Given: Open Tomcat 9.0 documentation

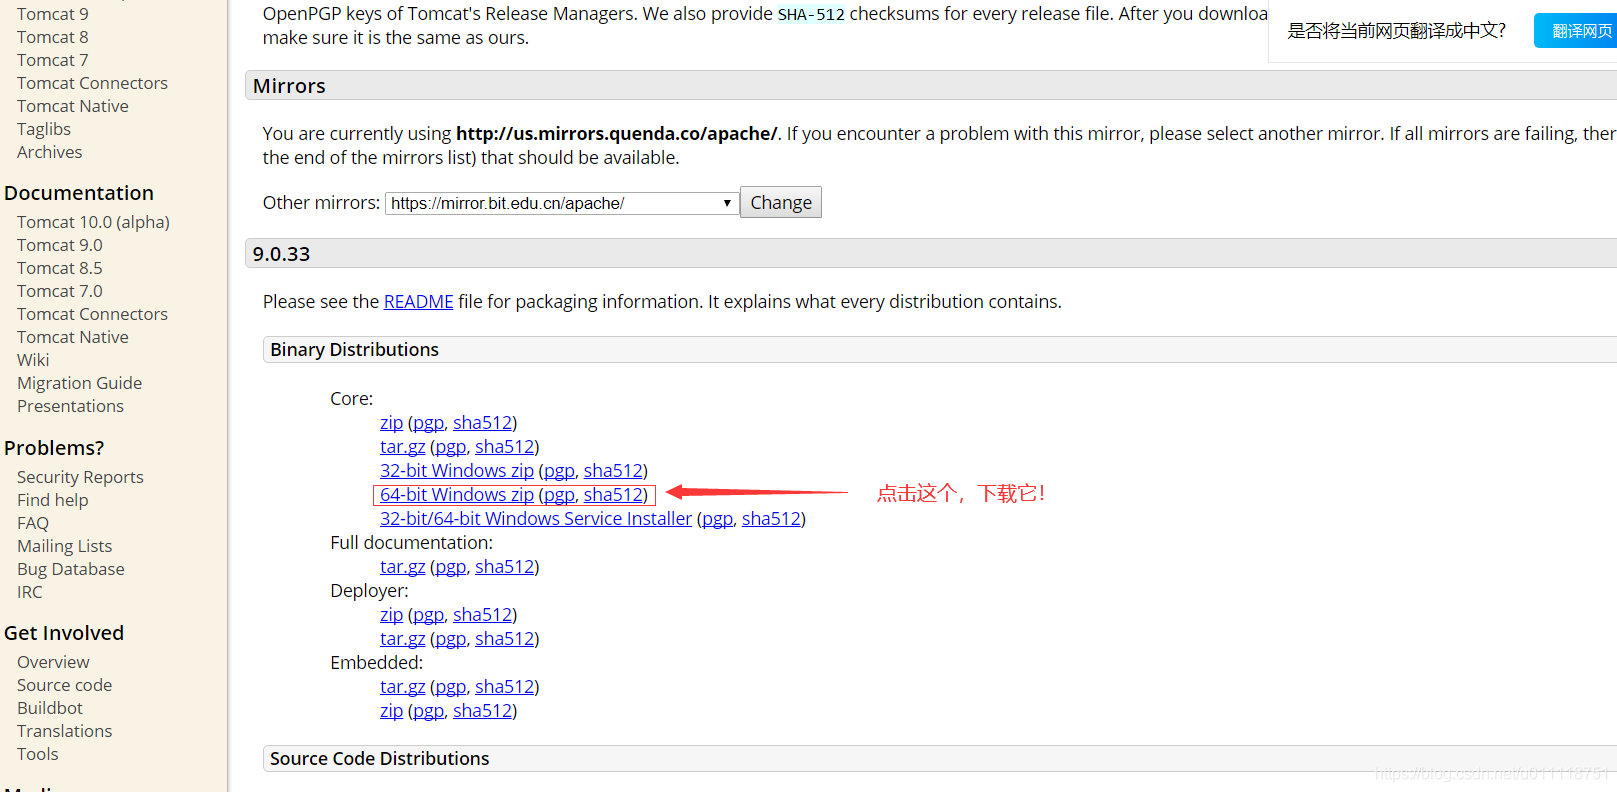Looking at the screenshot, I should (x=59, y=245).
